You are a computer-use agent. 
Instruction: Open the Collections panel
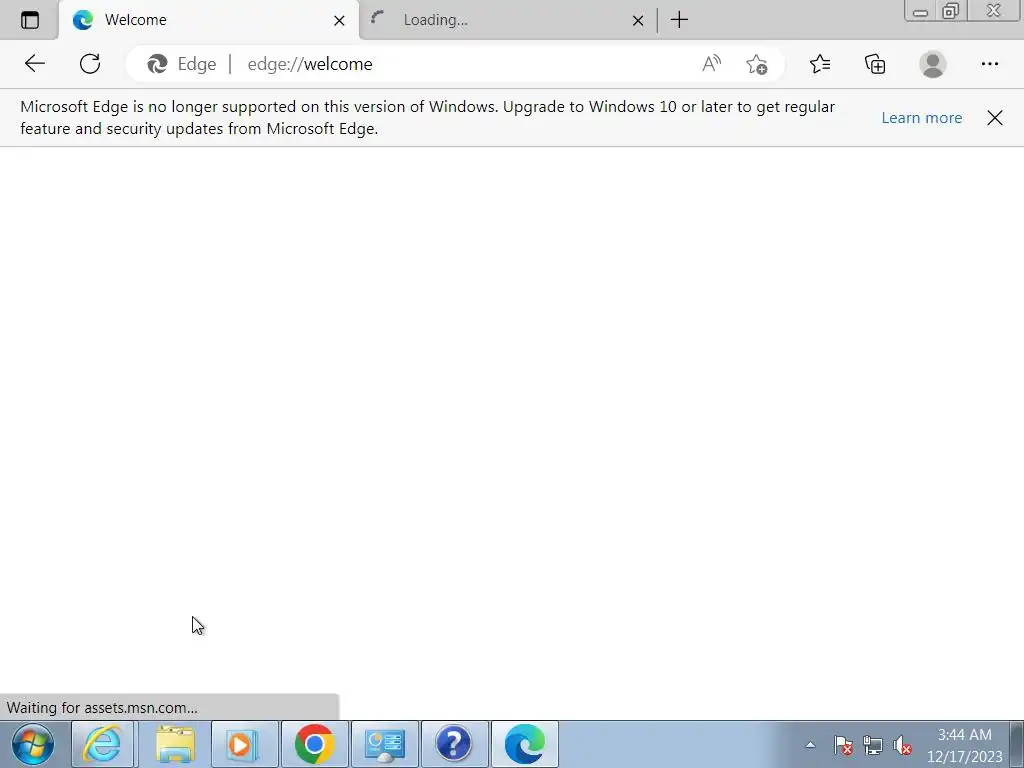click(875, 64)
